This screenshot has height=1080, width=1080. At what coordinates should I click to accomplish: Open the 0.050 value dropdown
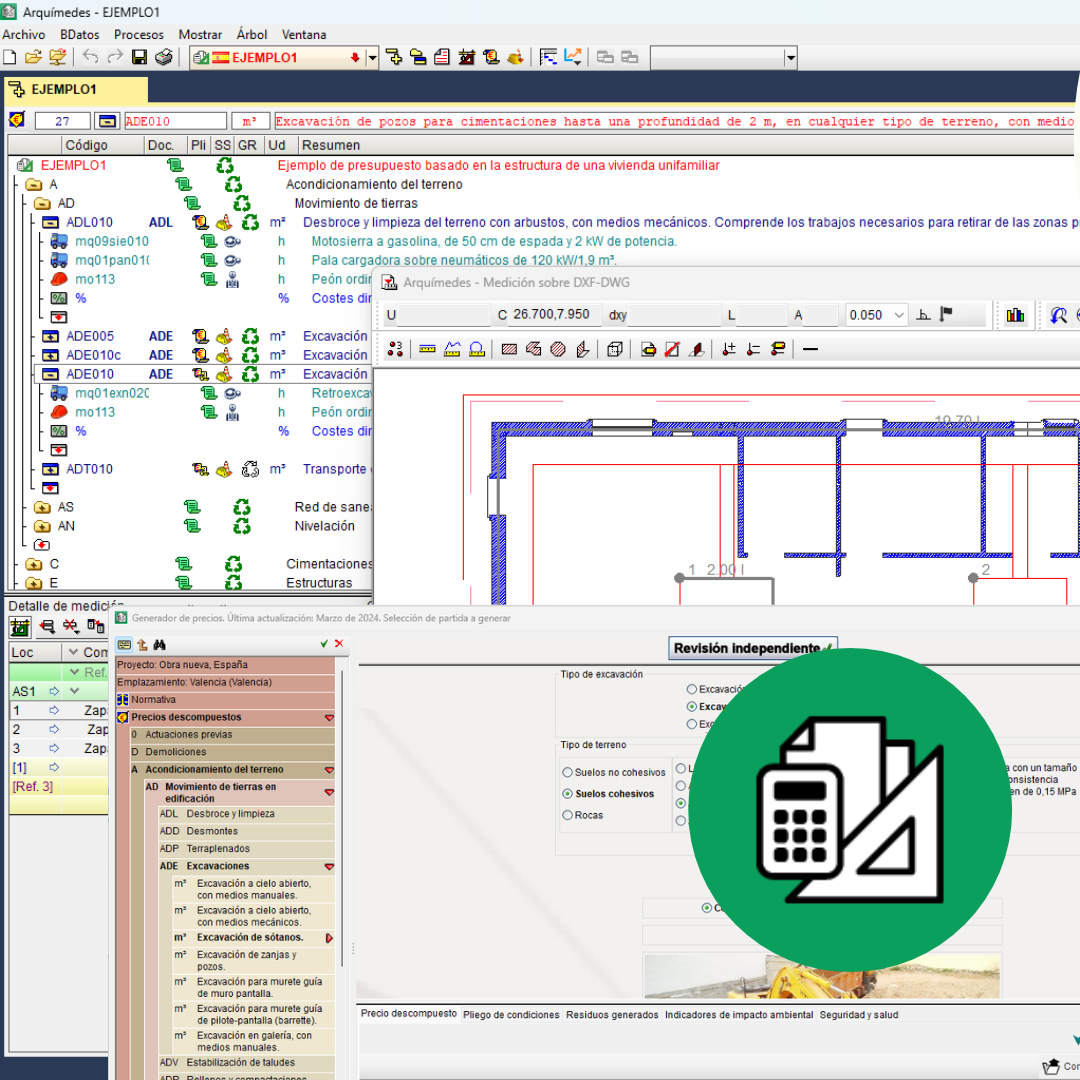[898, 315]
